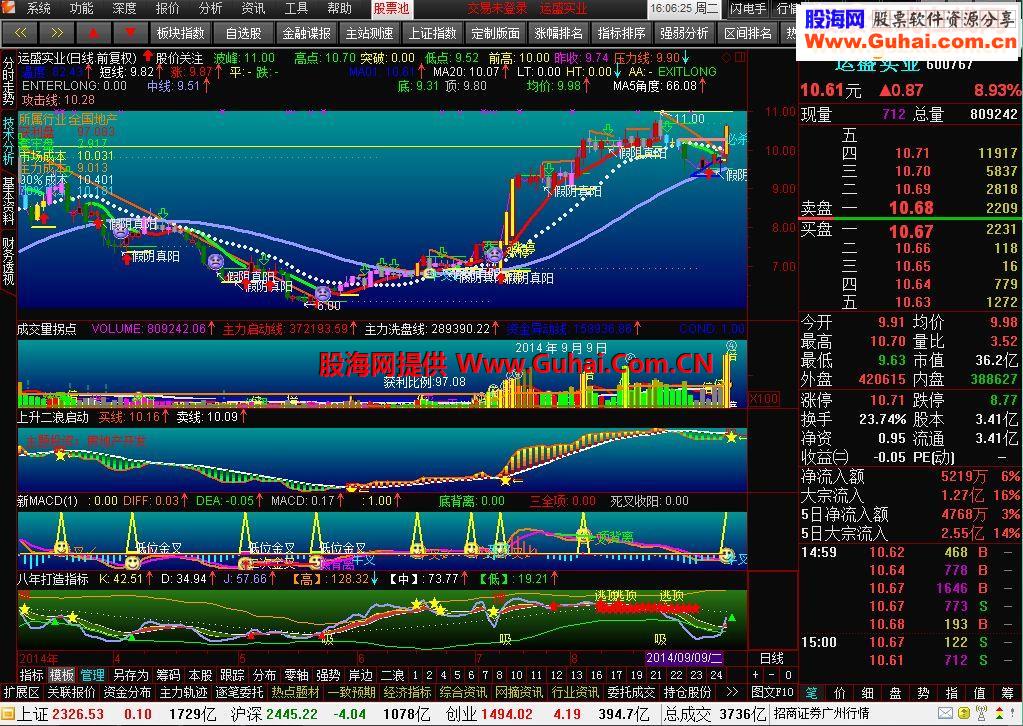Screen dimensions: 1023x726
Task: Open the 资金分布 tab
Action: [127, 691]
